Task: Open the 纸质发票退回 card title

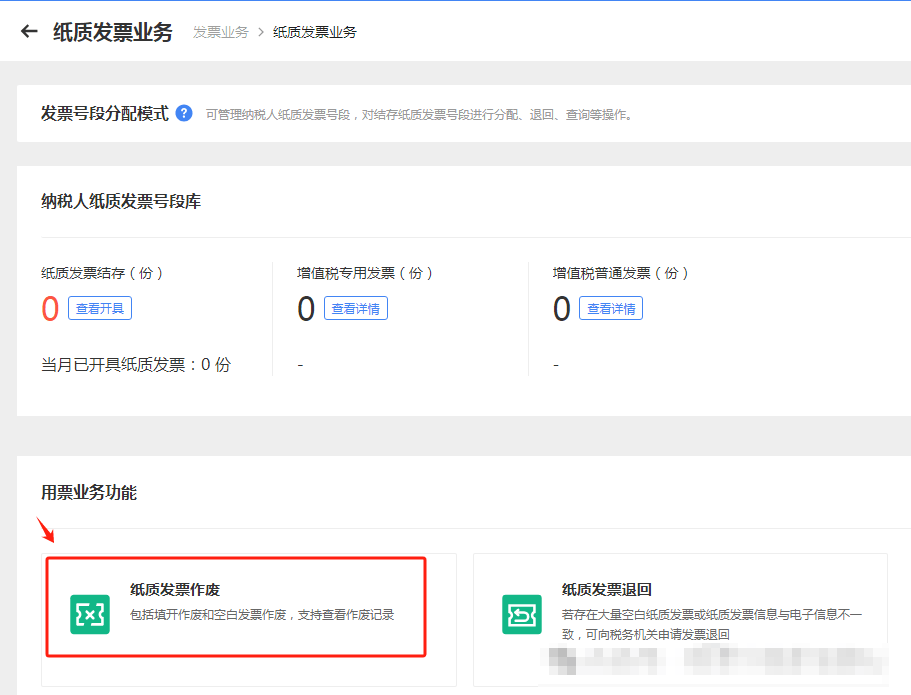Action: point(607,590)
